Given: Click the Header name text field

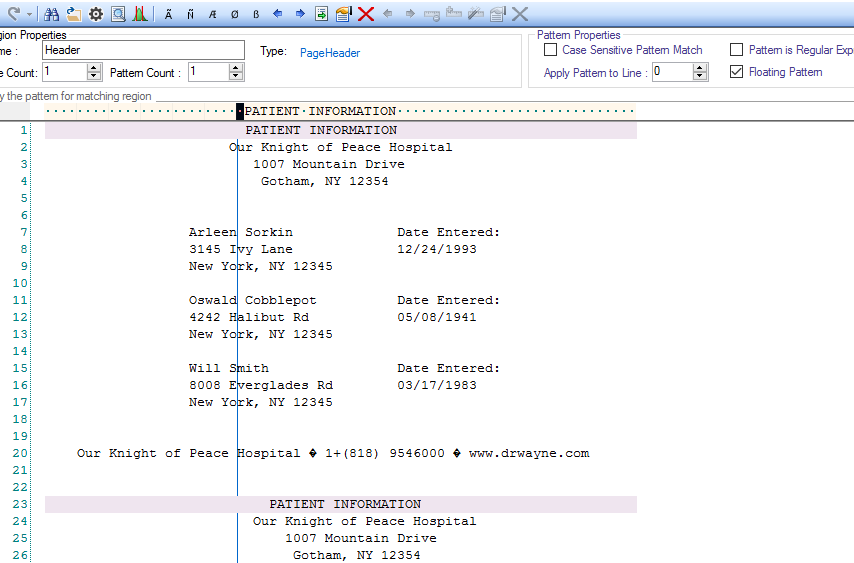Looking at the screenshot, I should point(142,50).
